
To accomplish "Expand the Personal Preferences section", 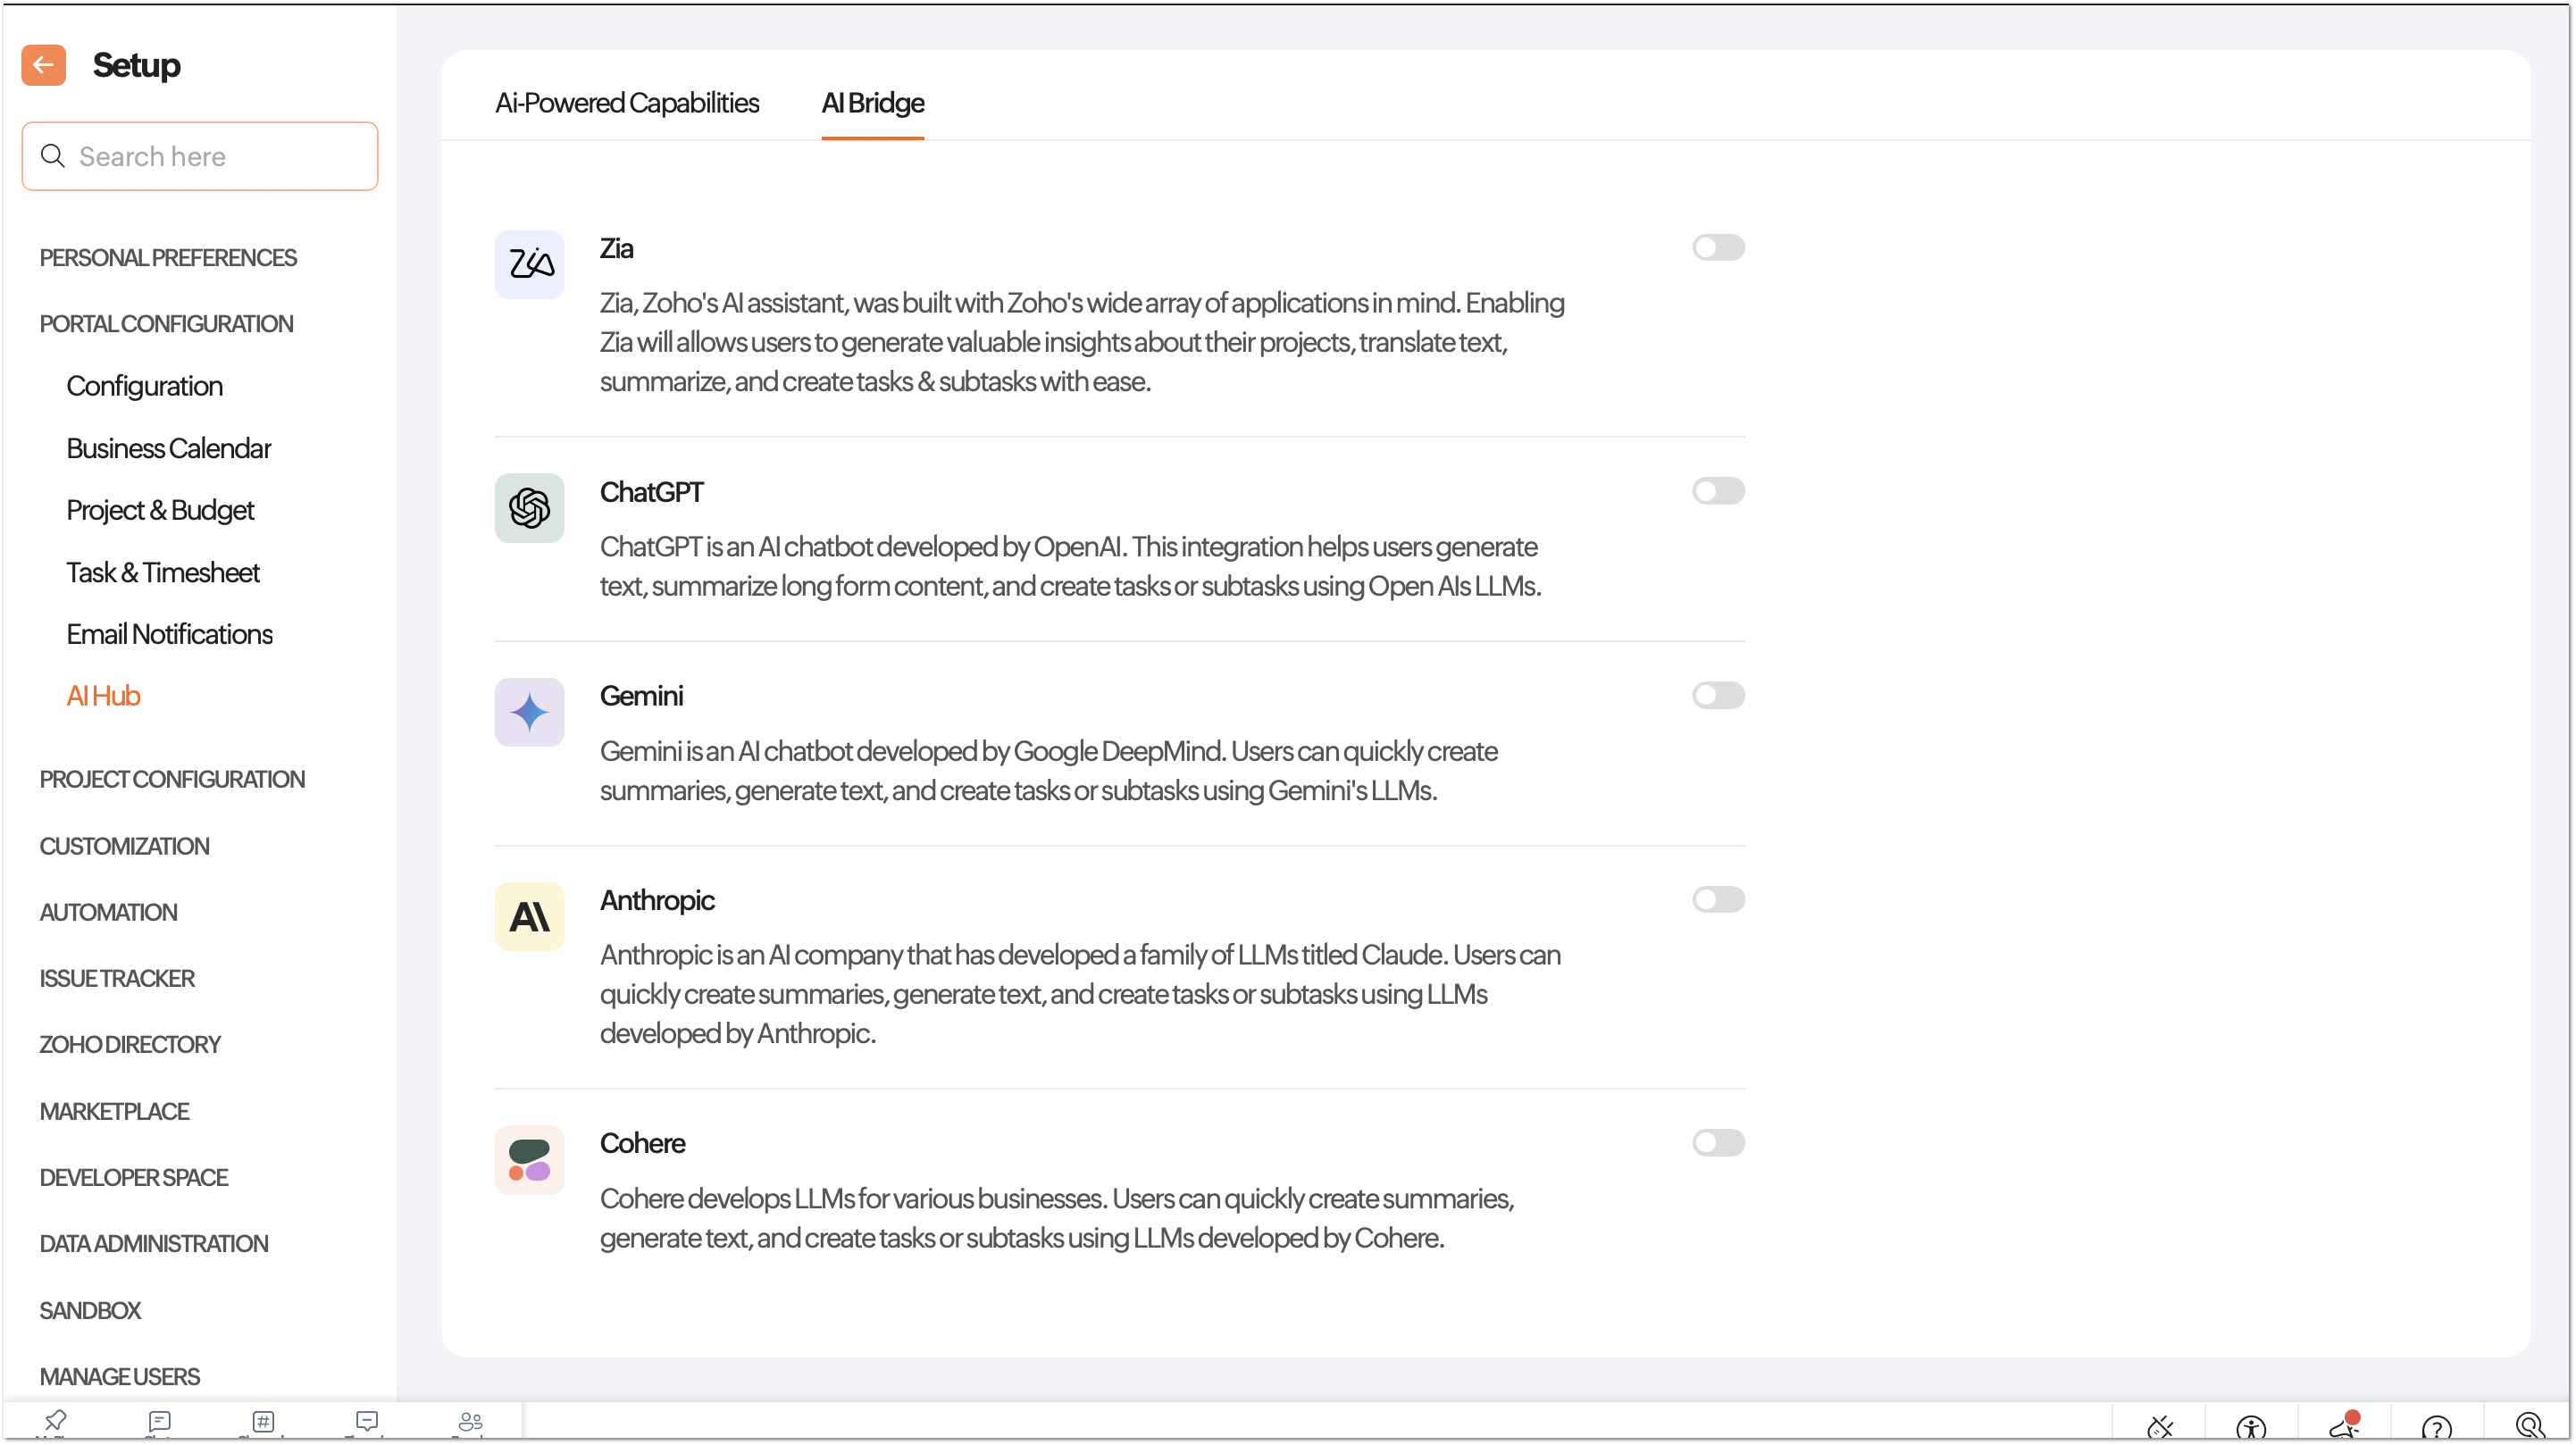I will coord(168,258).
